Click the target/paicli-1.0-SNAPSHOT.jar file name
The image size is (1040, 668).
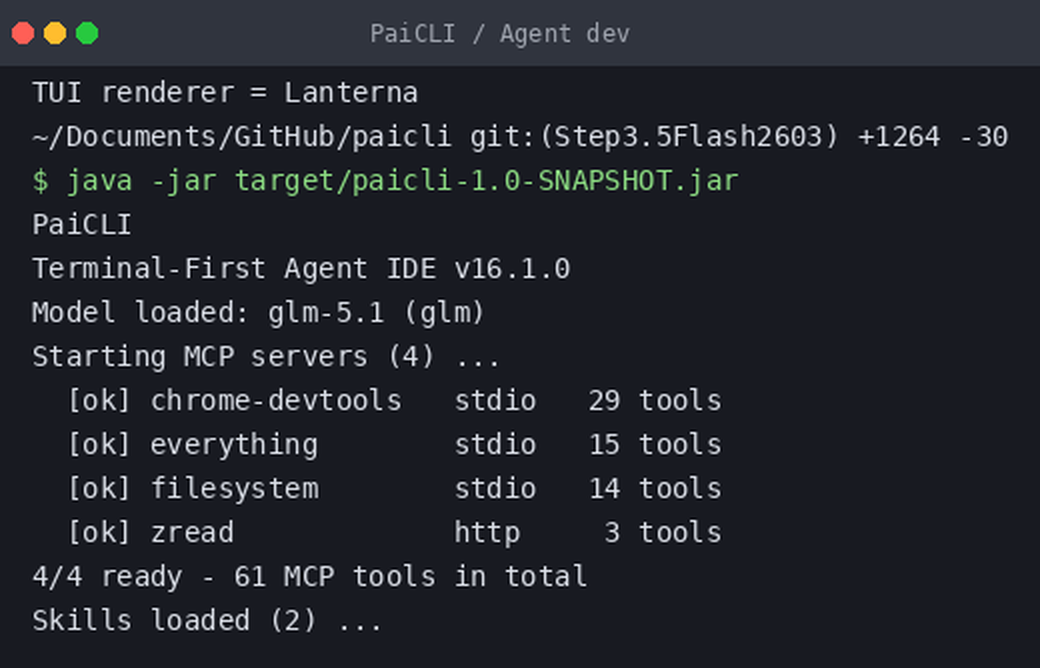[x=487, y=181]
